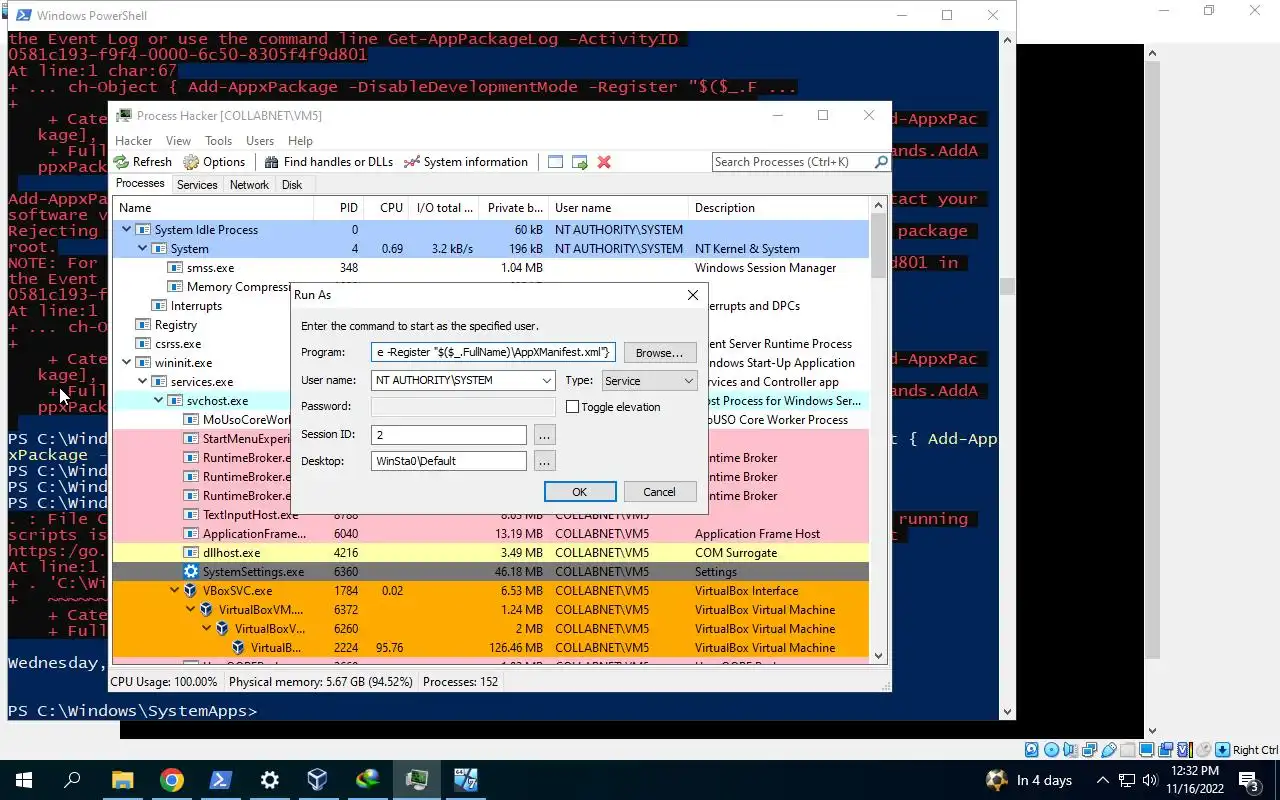
Task: Open the Help menu
Action: pos(300,141)
